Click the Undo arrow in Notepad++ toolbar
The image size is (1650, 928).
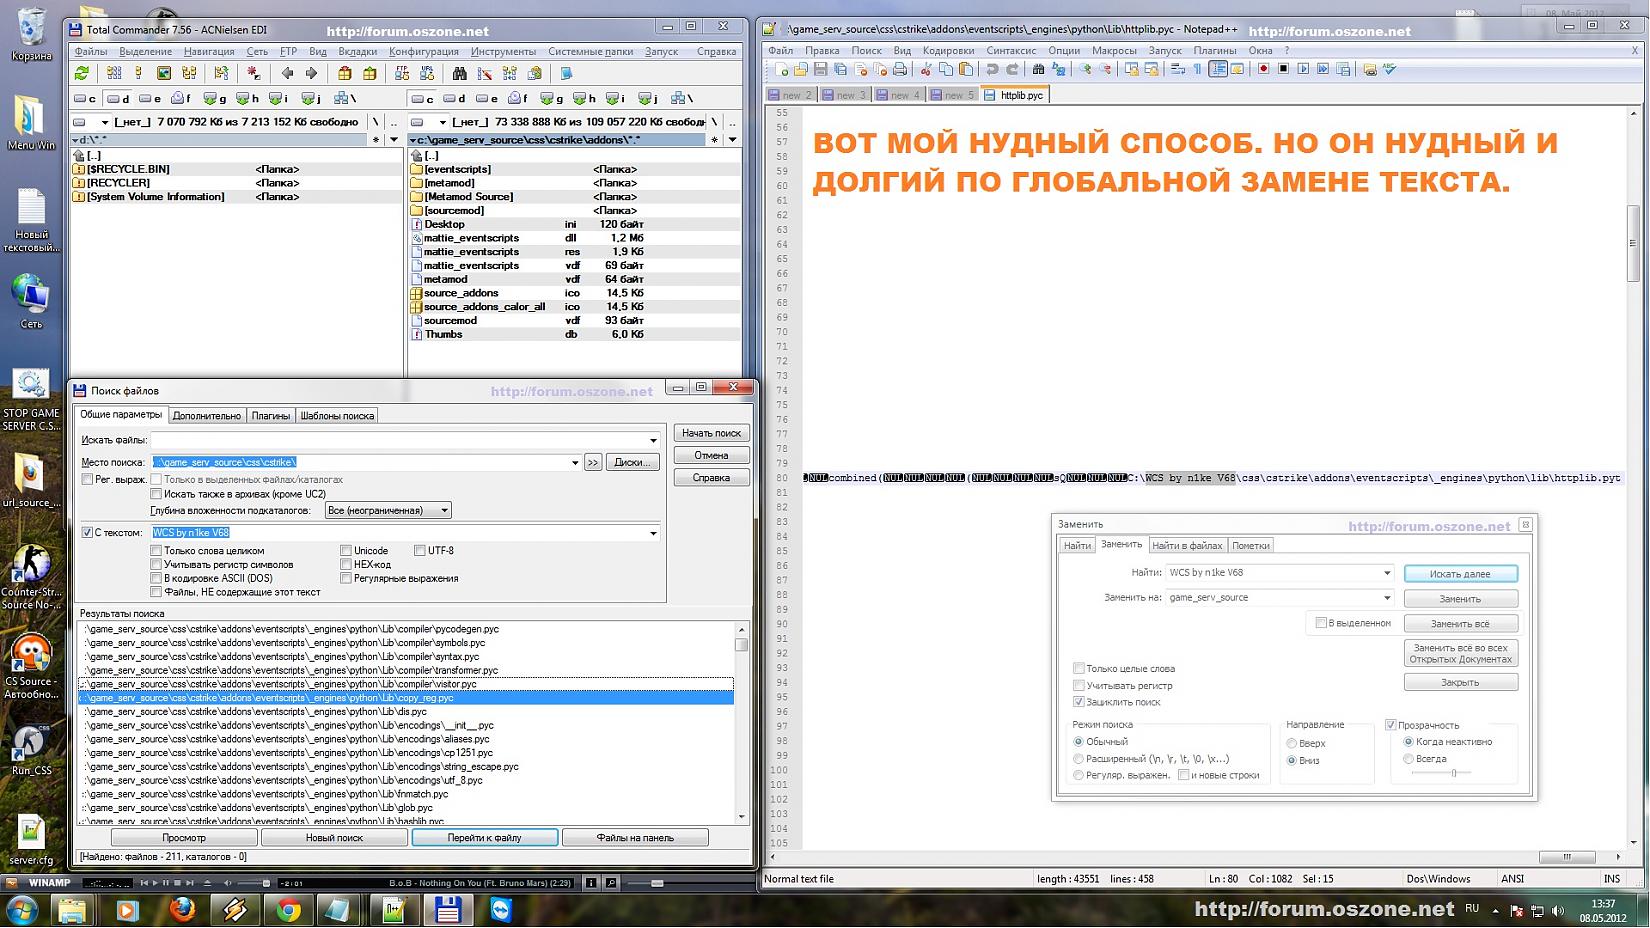coord(992,69)
